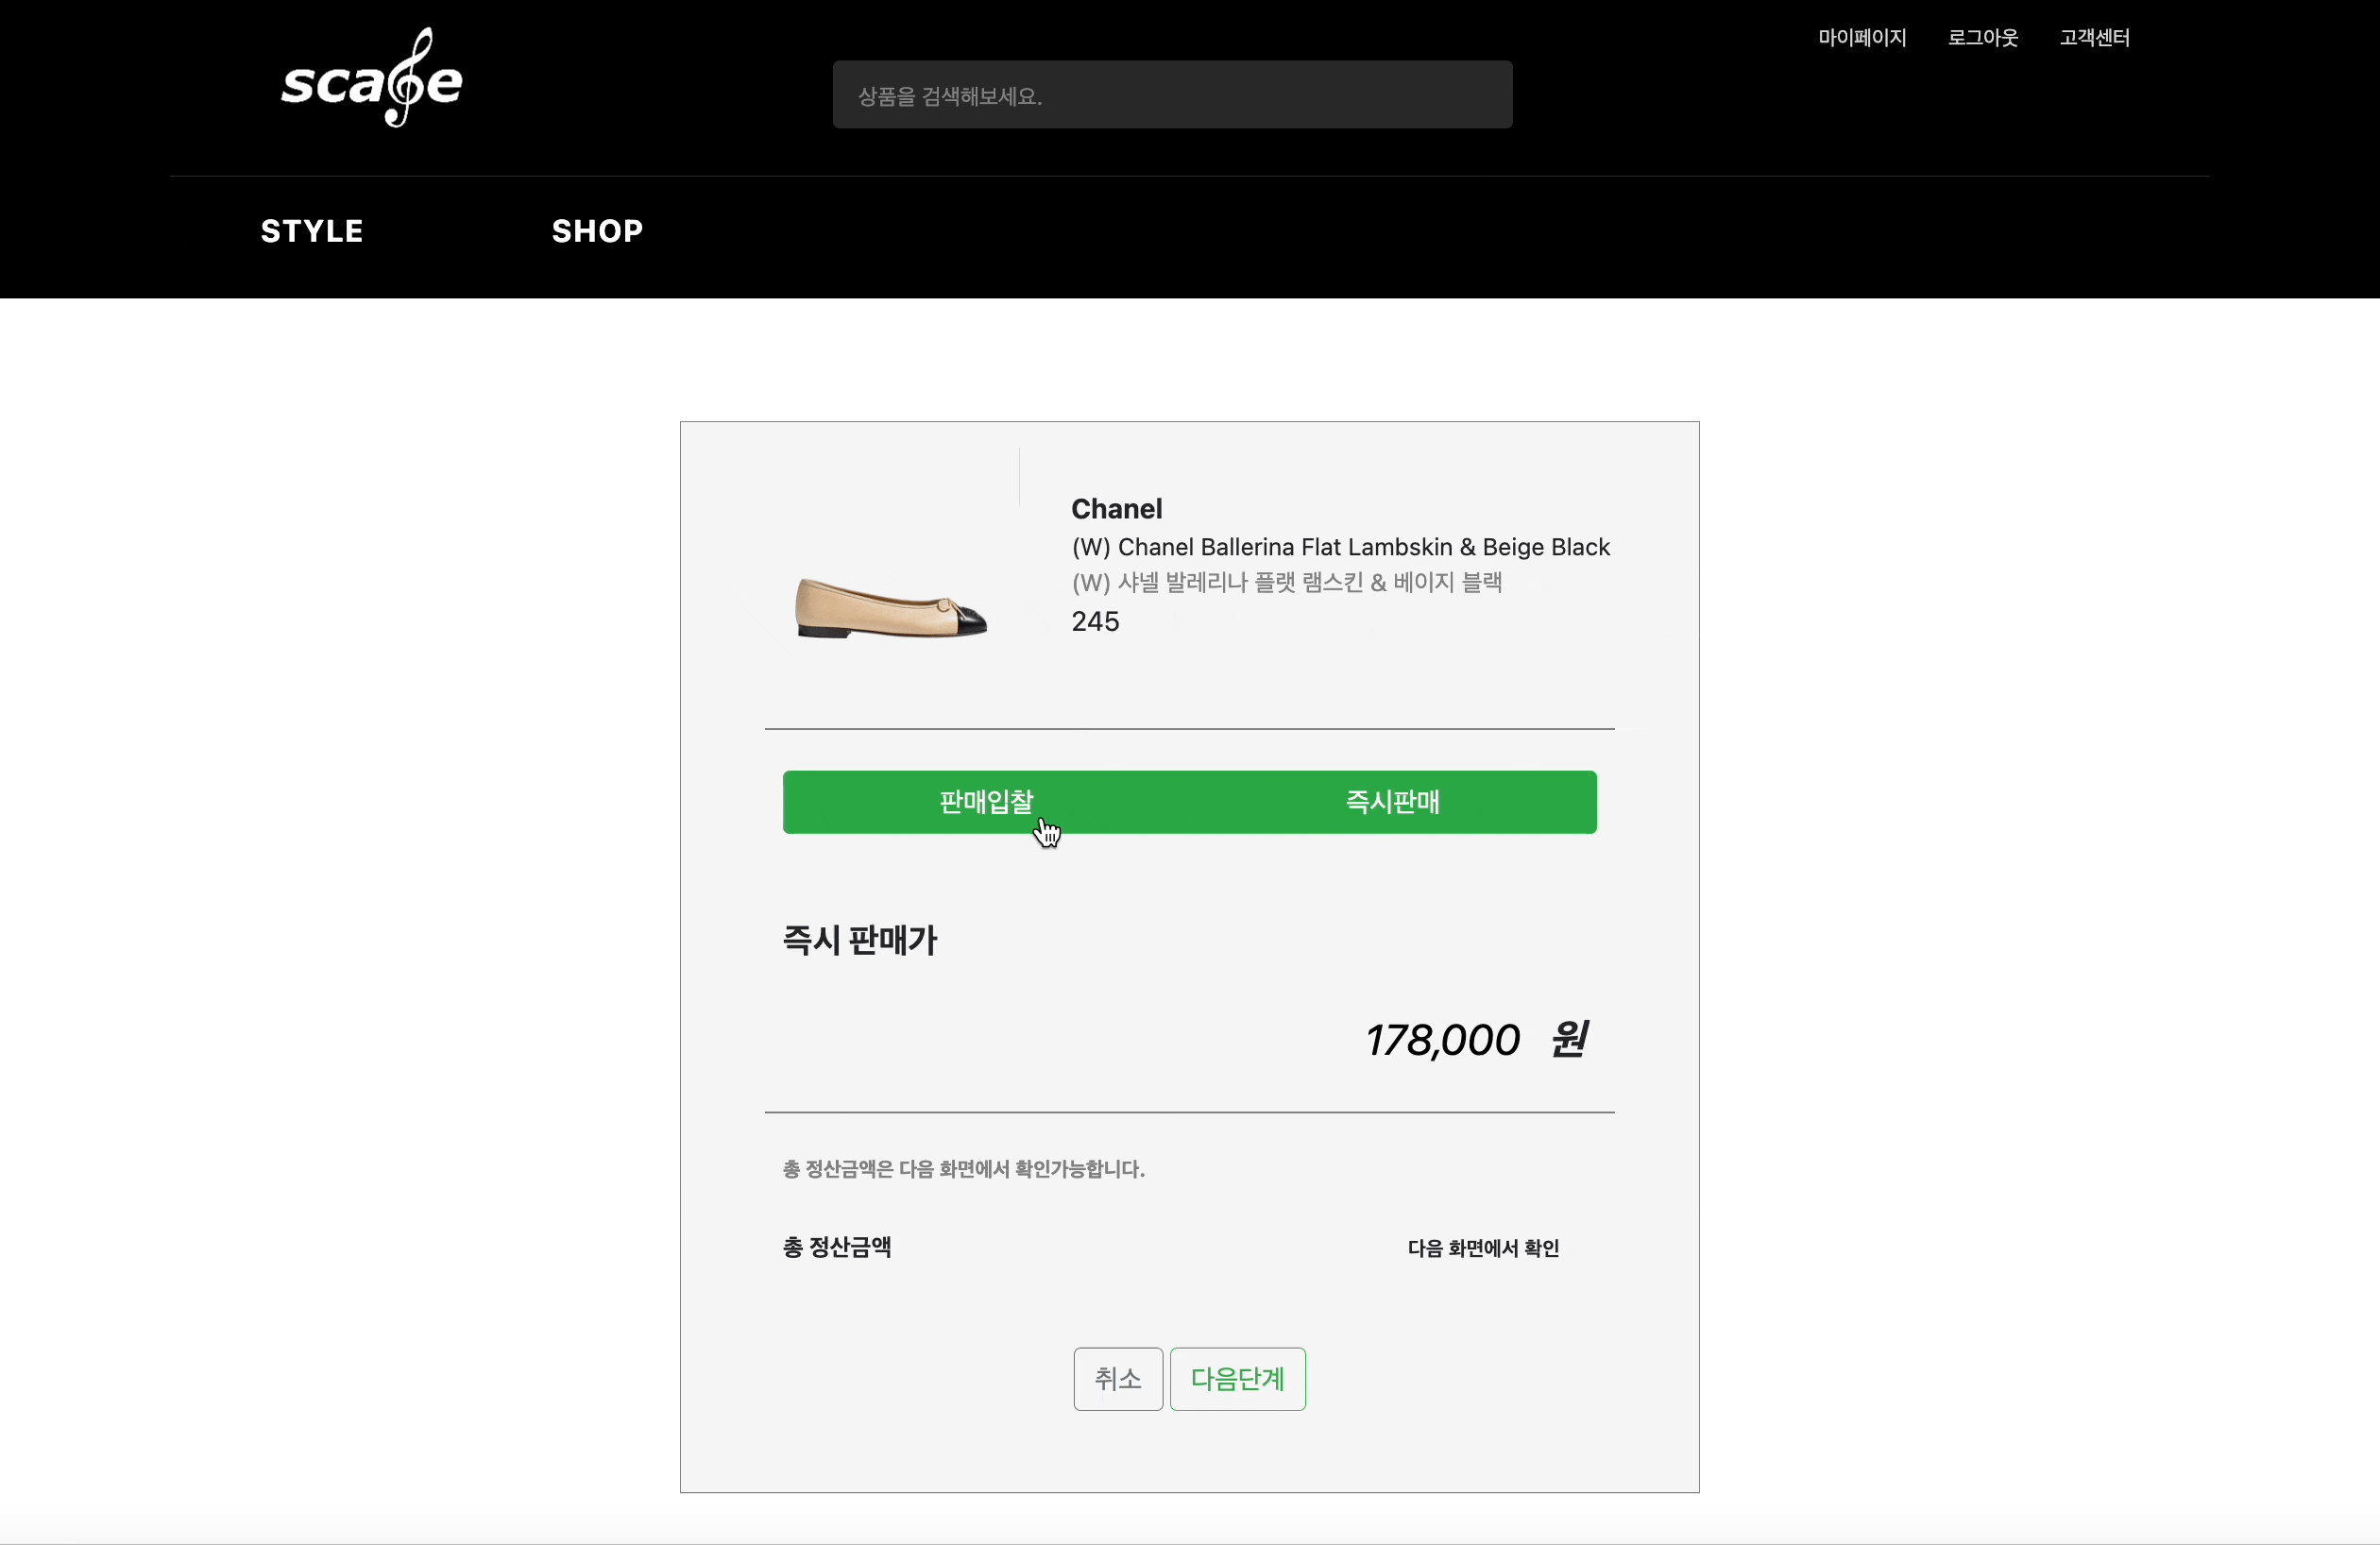Screen dimensions: 2380x1545
Task: Click the 178,000 원 instant sale price
Action: click(x=1478, y=1039)
